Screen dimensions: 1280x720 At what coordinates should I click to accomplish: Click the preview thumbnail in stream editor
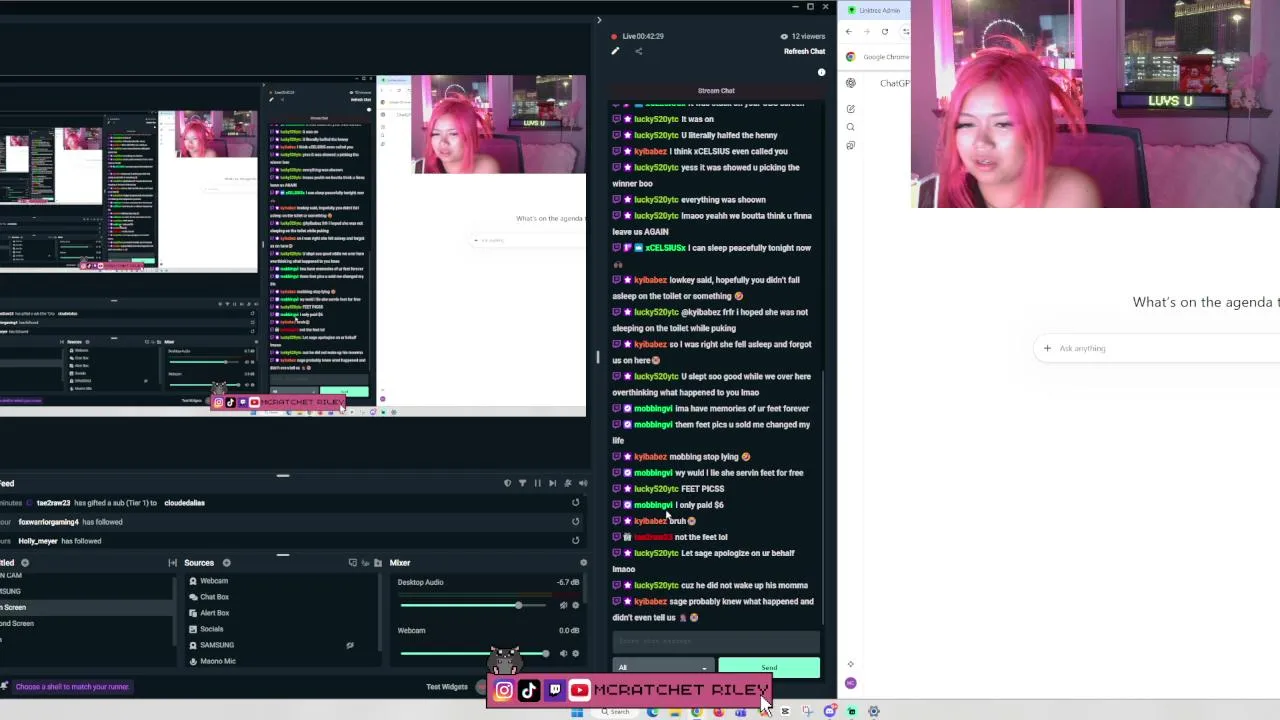pos(293,245)
